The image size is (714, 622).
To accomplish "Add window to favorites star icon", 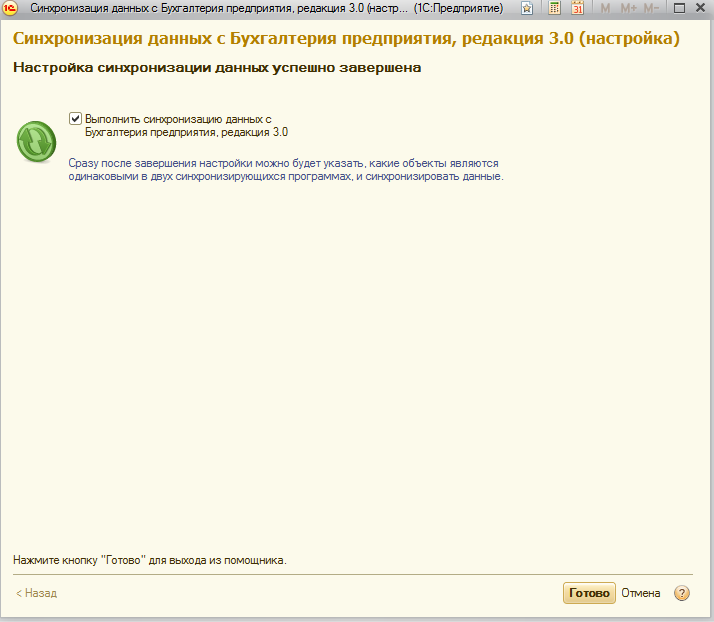I will [x=527, y=8].
